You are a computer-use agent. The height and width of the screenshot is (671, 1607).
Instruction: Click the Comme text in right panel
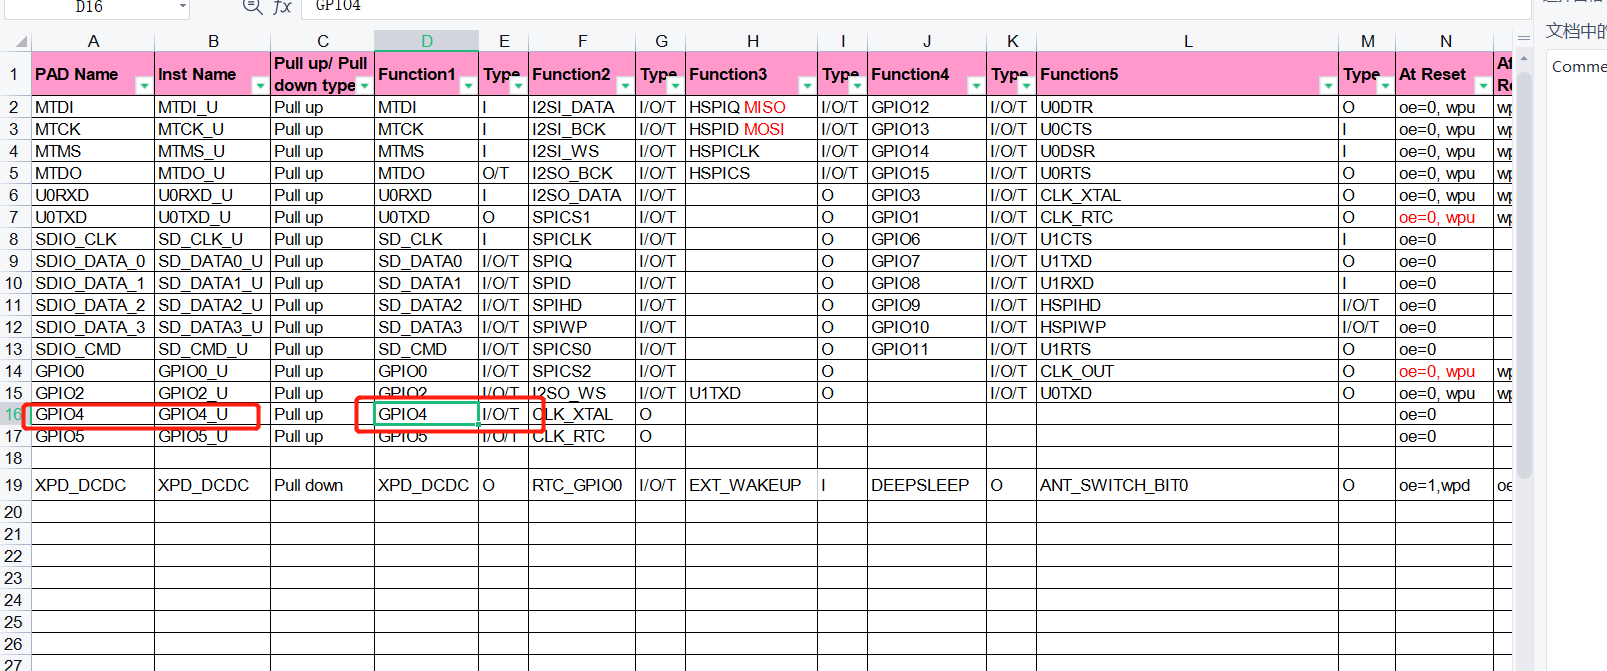pyautogui.click(x=1579, y=67)
